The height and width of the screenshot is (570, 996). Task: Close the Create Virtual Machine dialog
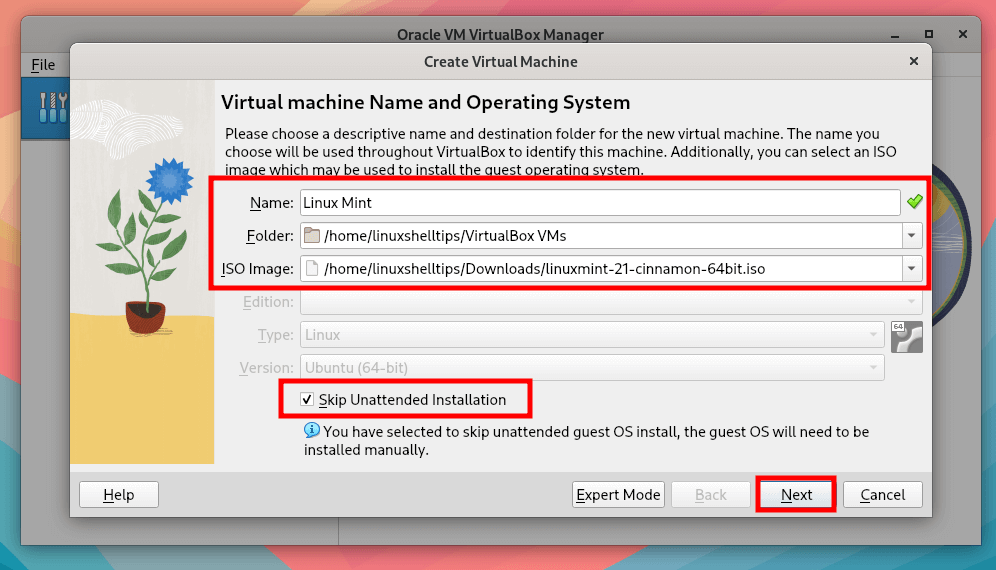[913, 61]
